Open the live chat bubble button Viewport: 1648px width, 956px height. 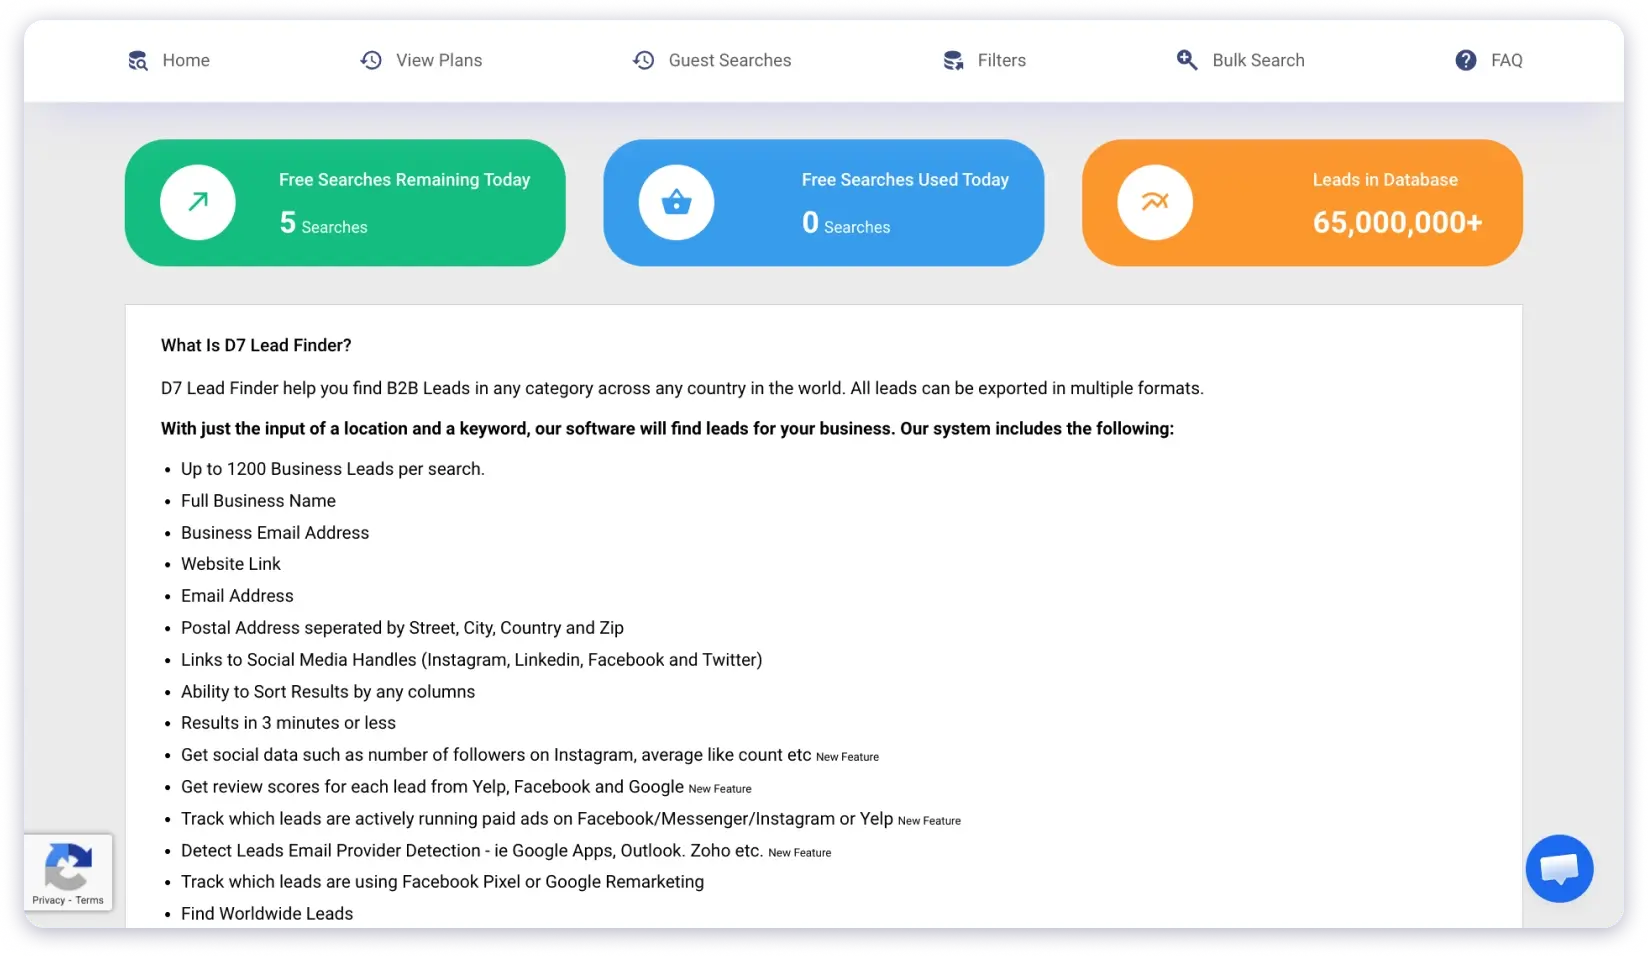tap(1559, 868)
